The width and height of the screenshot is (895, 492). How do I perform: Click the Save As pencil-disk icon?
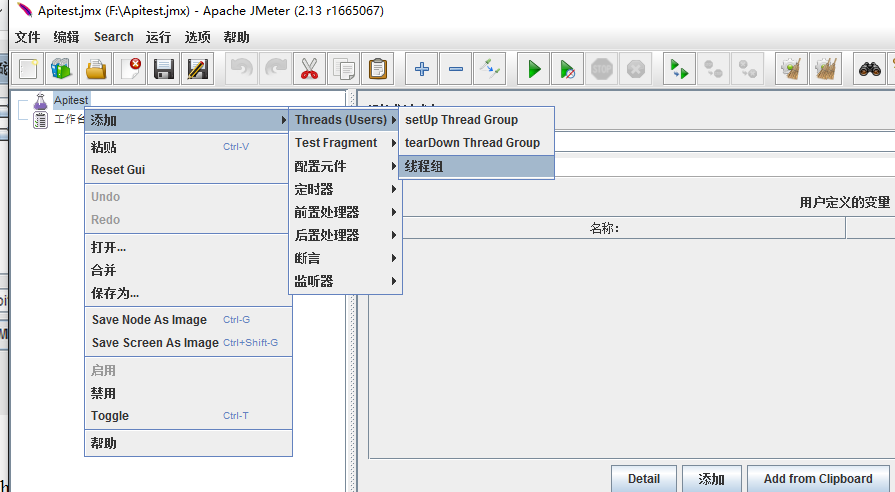click(197, 69)
